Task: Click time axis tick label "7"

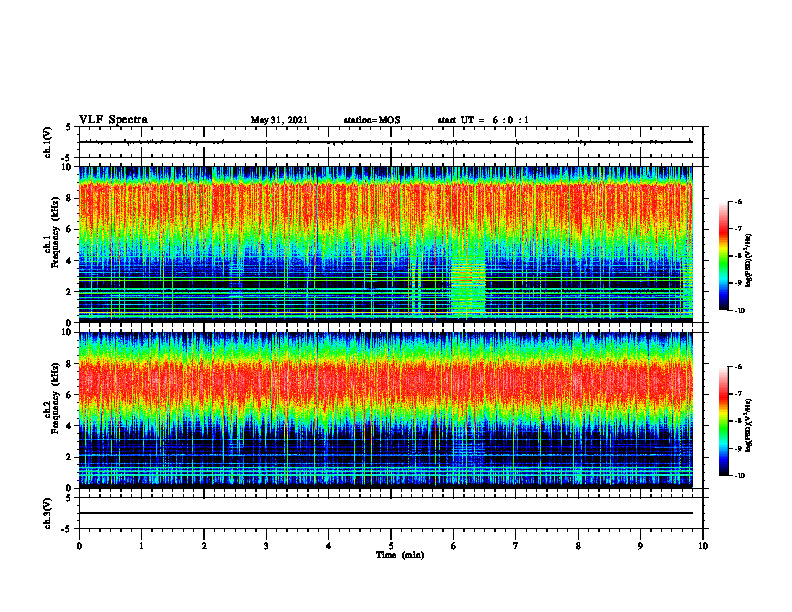Action: [x=516, y=546]
